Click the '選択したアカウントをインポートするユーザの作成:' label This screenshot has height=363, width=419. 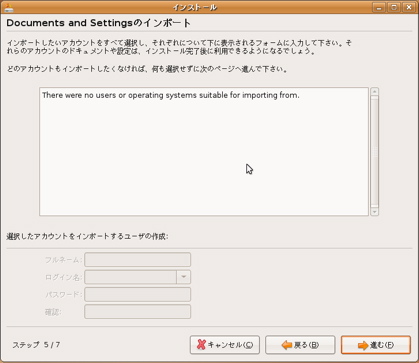click(x=87, y=236)
